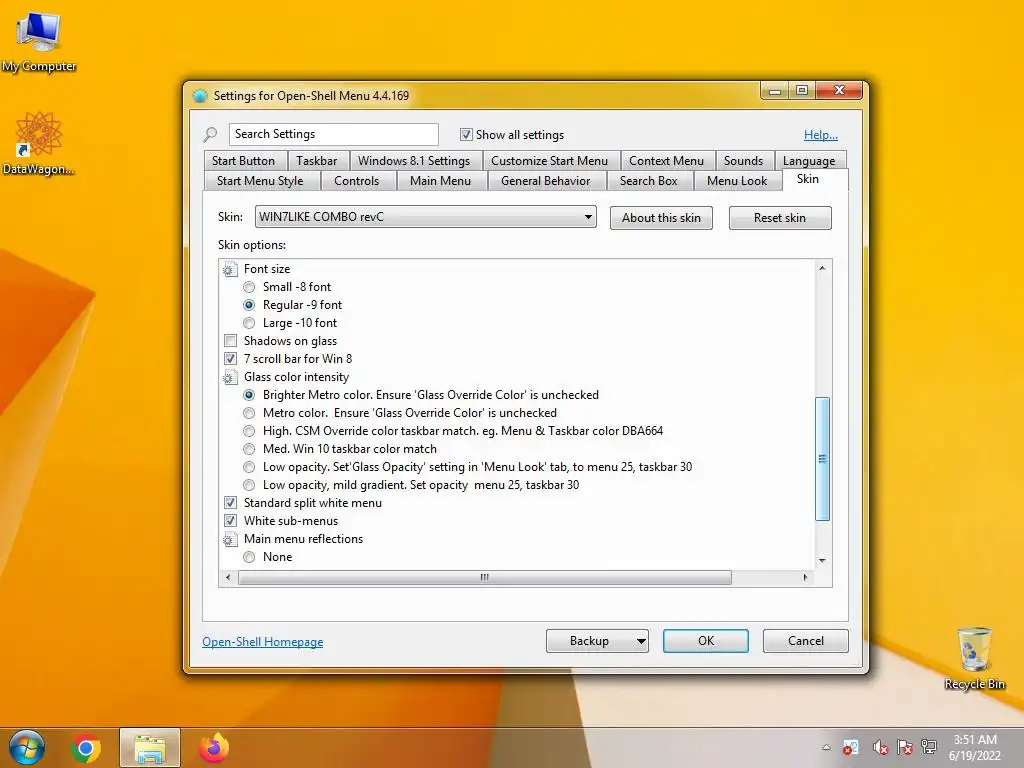The height and width of the screenshot is (768, 1024).
Task: Open the Recycle Bin icon
Action: 974,658
